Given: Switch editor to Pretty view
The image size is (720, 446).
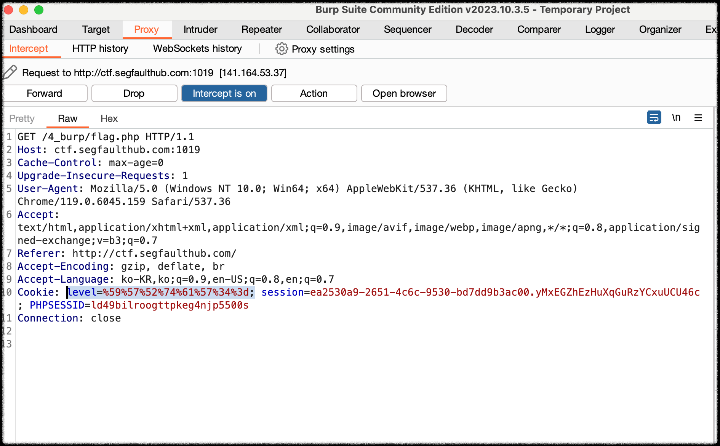Looking at the screenshot, I should click(22, 119).
